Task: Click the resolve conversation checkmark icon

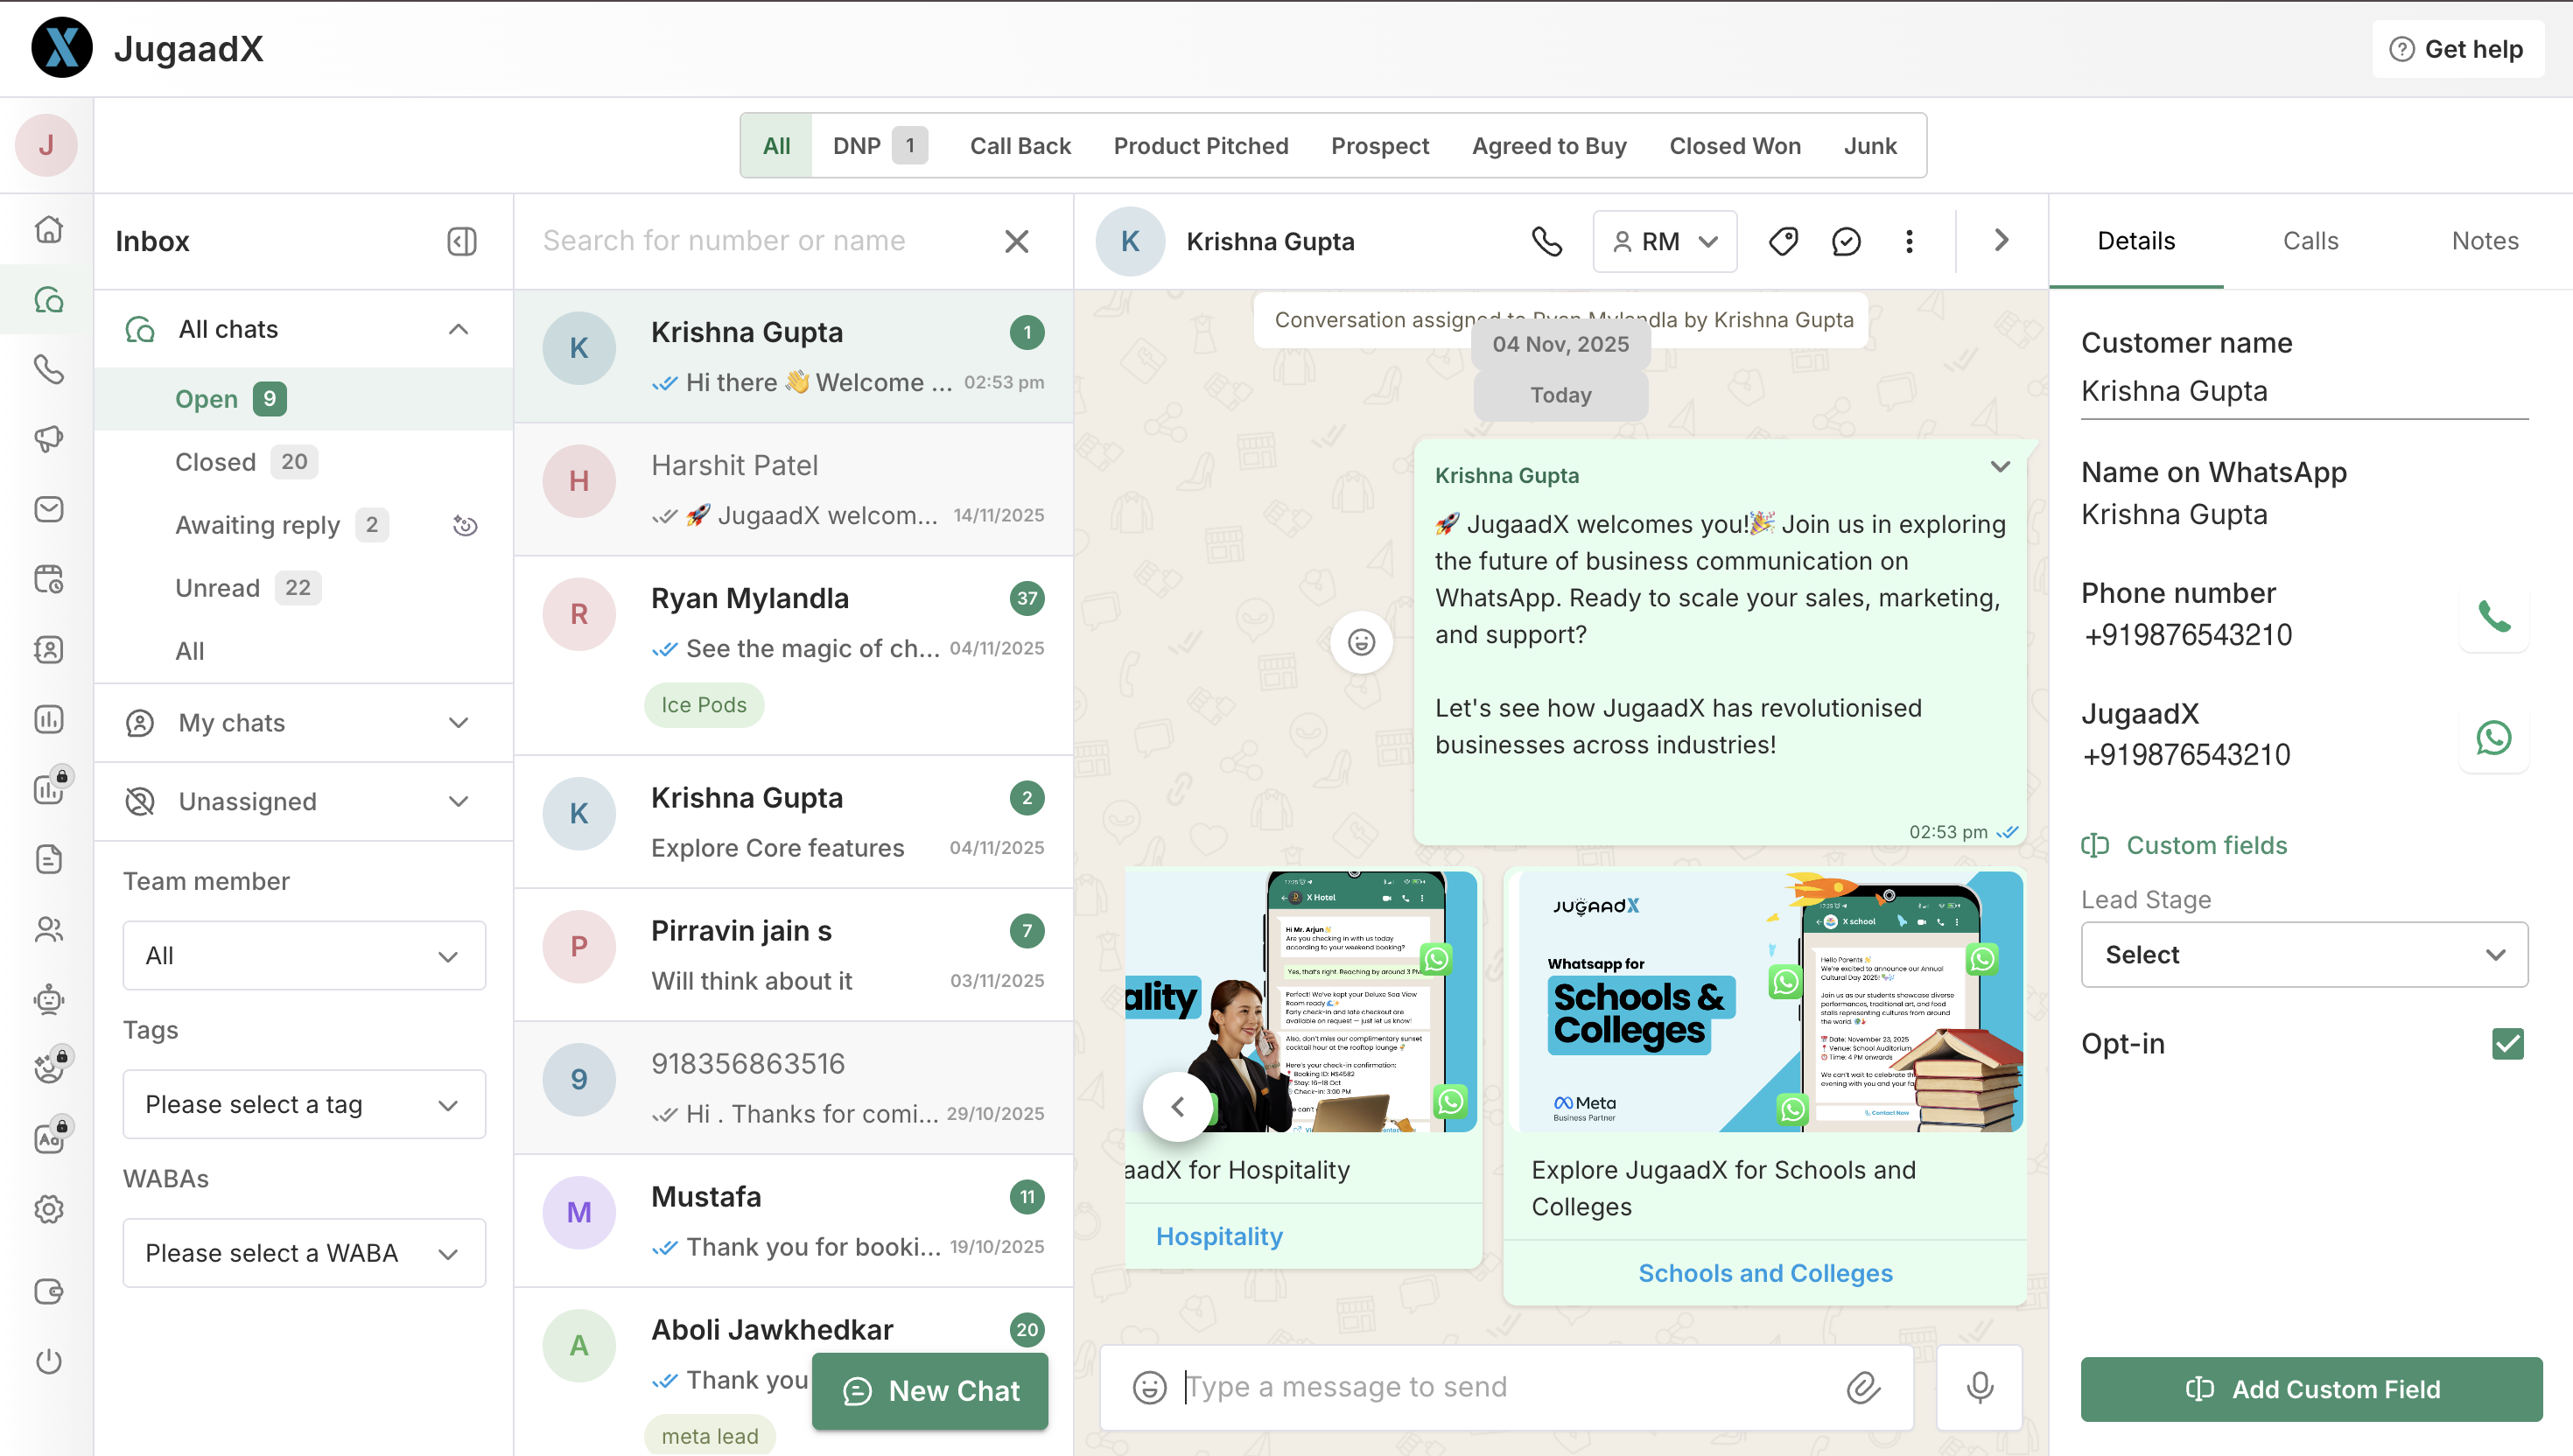Action: coord(1846,241)
